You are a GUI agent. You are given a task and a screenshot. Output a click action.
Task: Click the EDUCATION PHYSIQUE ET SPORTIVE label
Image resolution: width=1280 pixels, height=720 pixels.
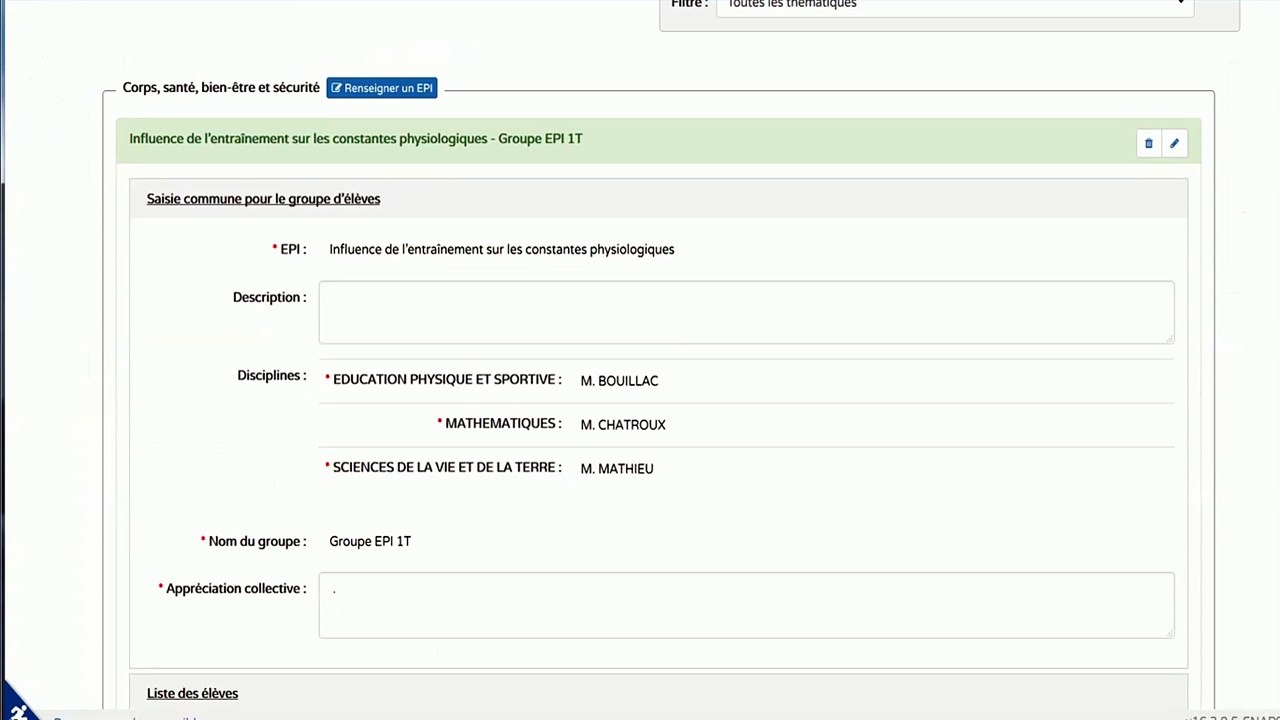point(447,380)
